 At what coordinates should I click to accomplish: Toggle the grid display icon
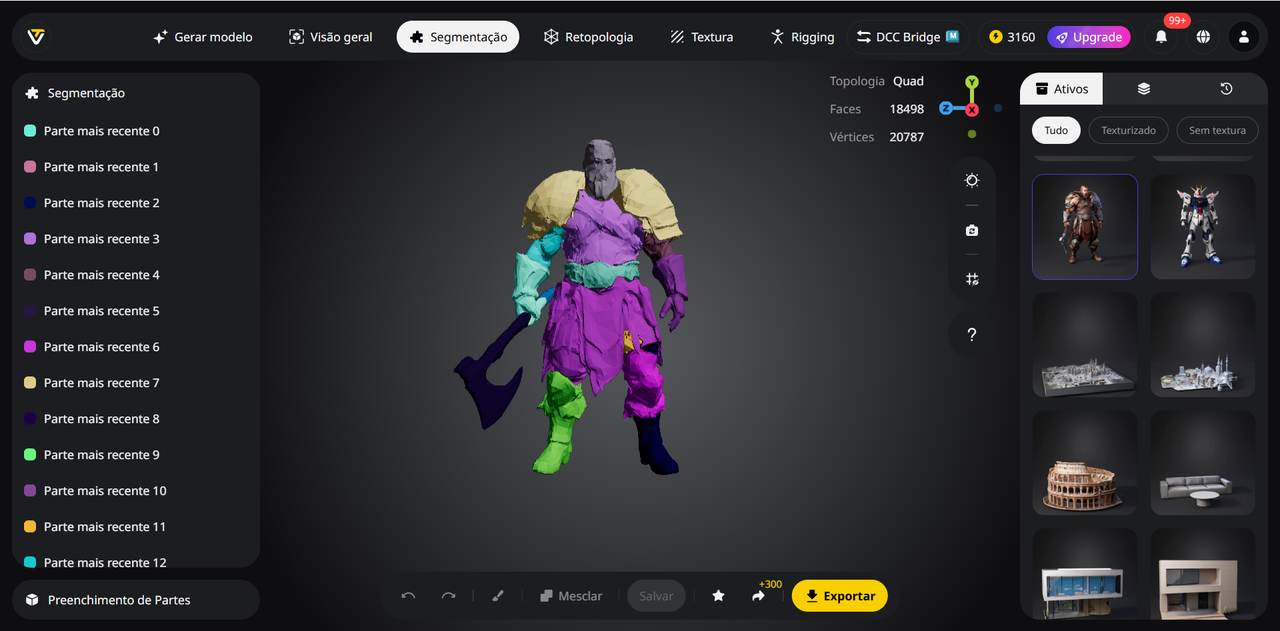click(972, 279)
